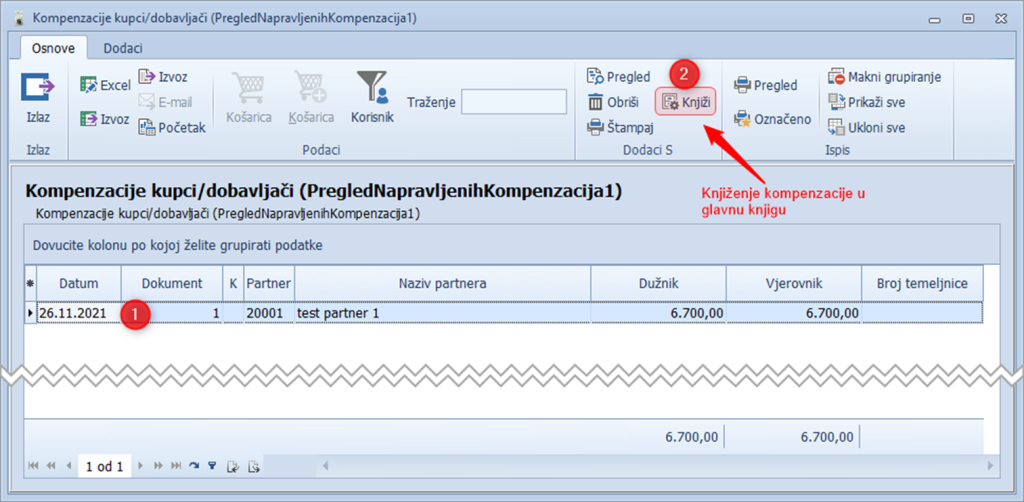Select the Osnove ribbon tab

click(x=54, y=48)
